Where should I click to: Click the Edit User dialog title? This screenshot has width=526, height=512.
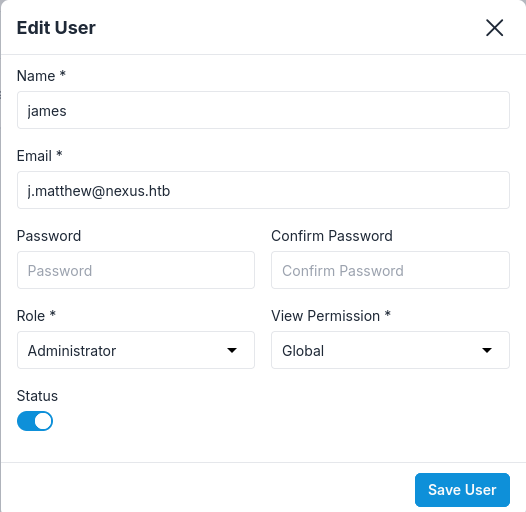[56, 28]
